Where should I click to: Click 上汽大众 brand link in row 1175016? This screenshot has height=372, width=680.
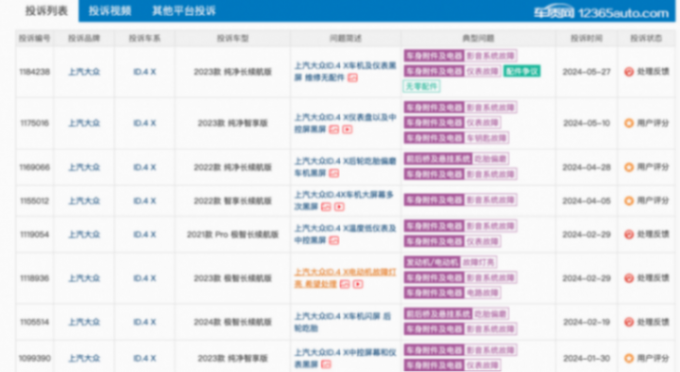pos(84,123)
